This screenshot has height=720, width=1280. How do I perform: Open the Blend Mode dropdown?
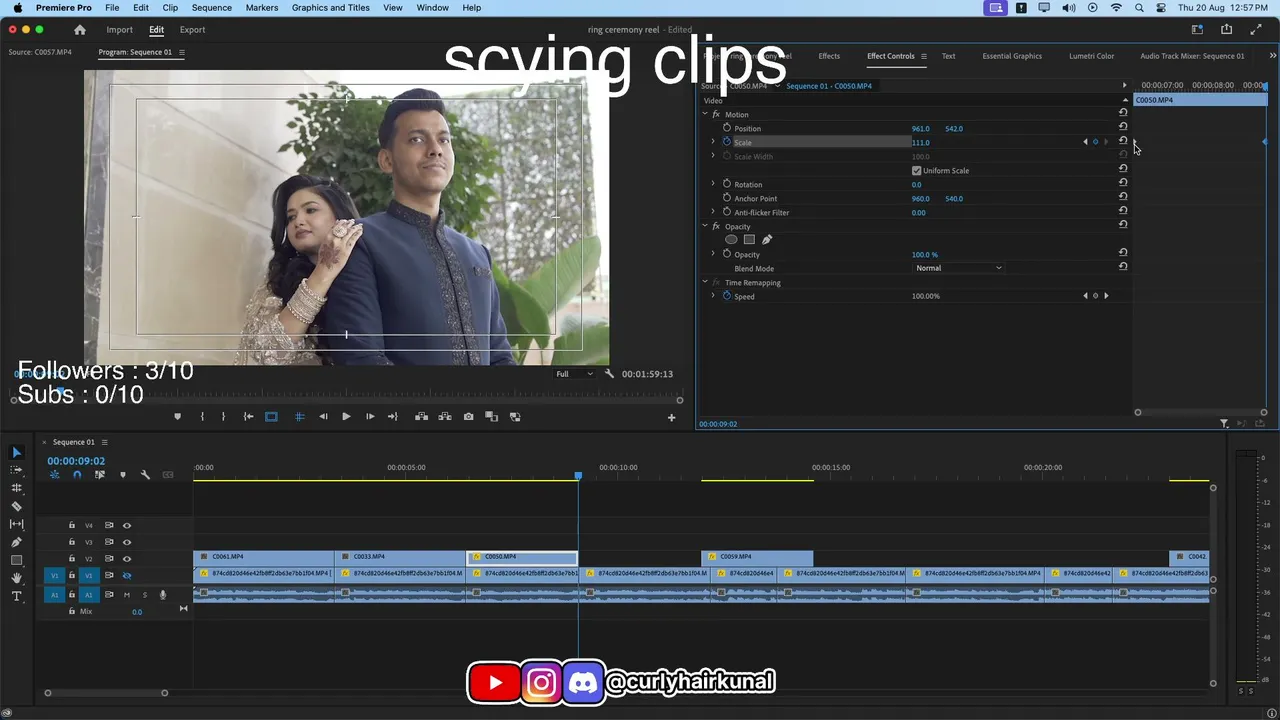(x=958, y=268)
